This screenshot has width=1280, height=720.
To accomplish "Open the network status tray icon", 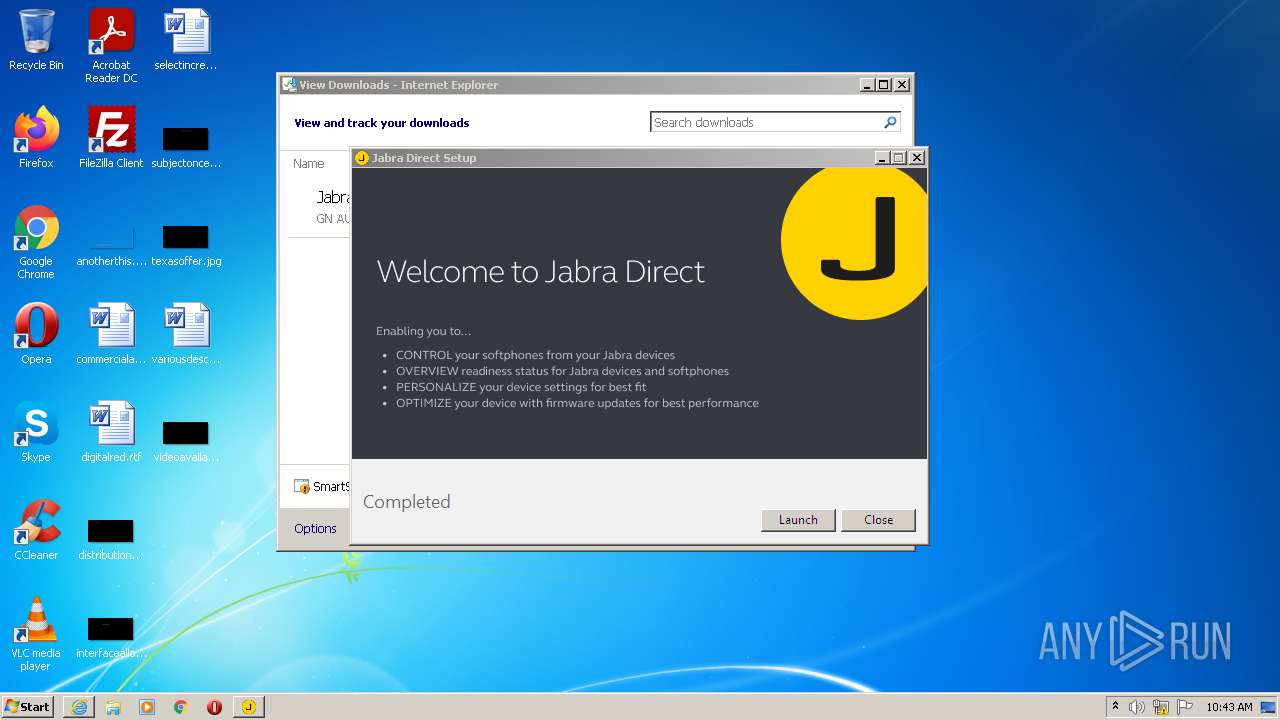I will (1161, 707).
